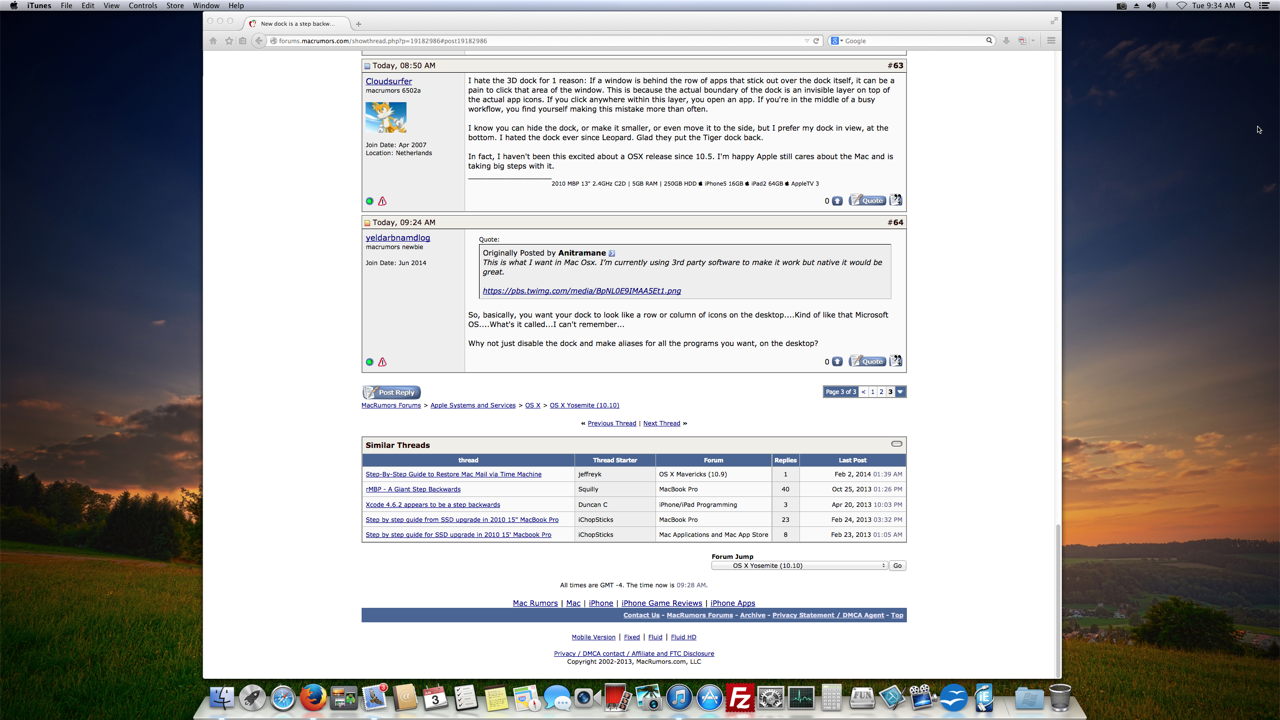Open the Page 3 of 3 dropdown arrow
Viewport: 1280px width, 720px height.
click(901, 392)
